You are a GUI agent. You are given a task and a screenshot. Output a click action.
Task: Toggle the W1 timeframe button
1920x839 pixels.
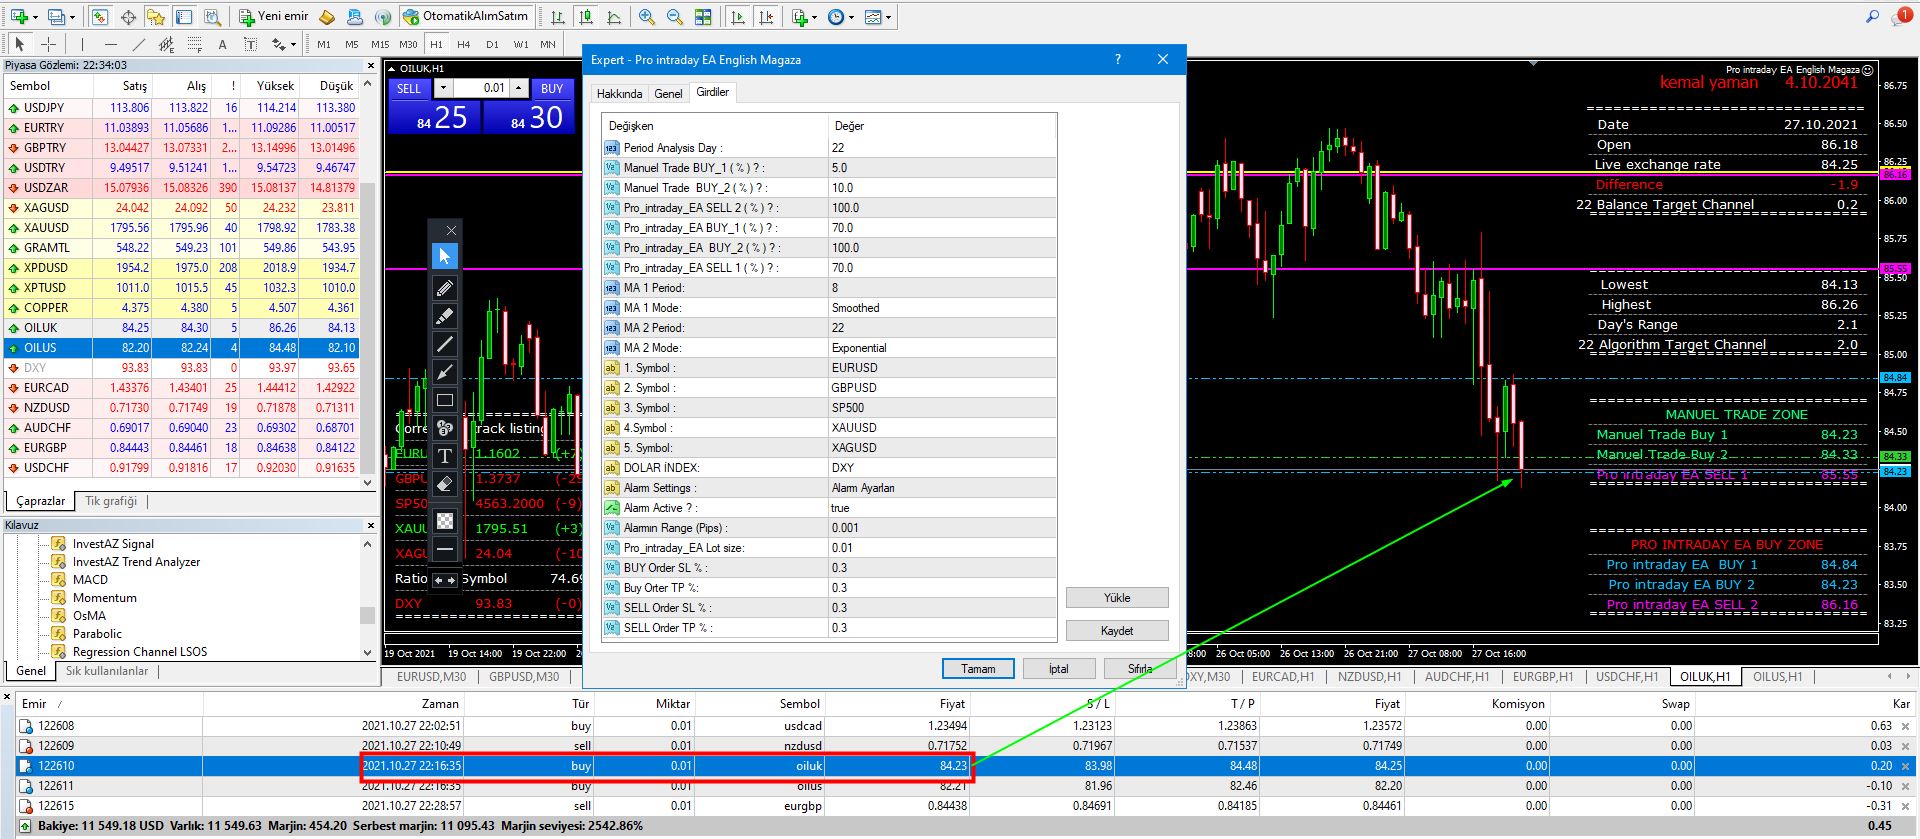pos(521,44)
